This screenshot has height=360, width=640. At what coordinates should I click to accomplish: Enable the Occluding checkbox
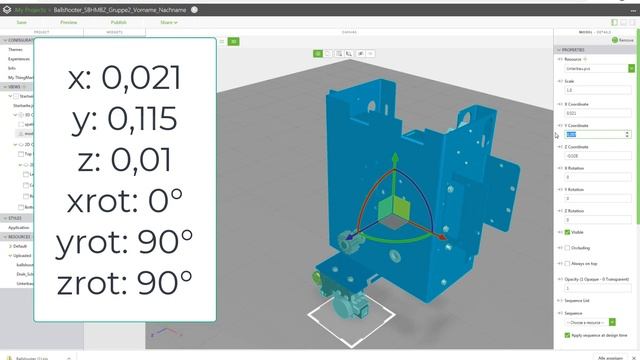(x=567, y=248)
